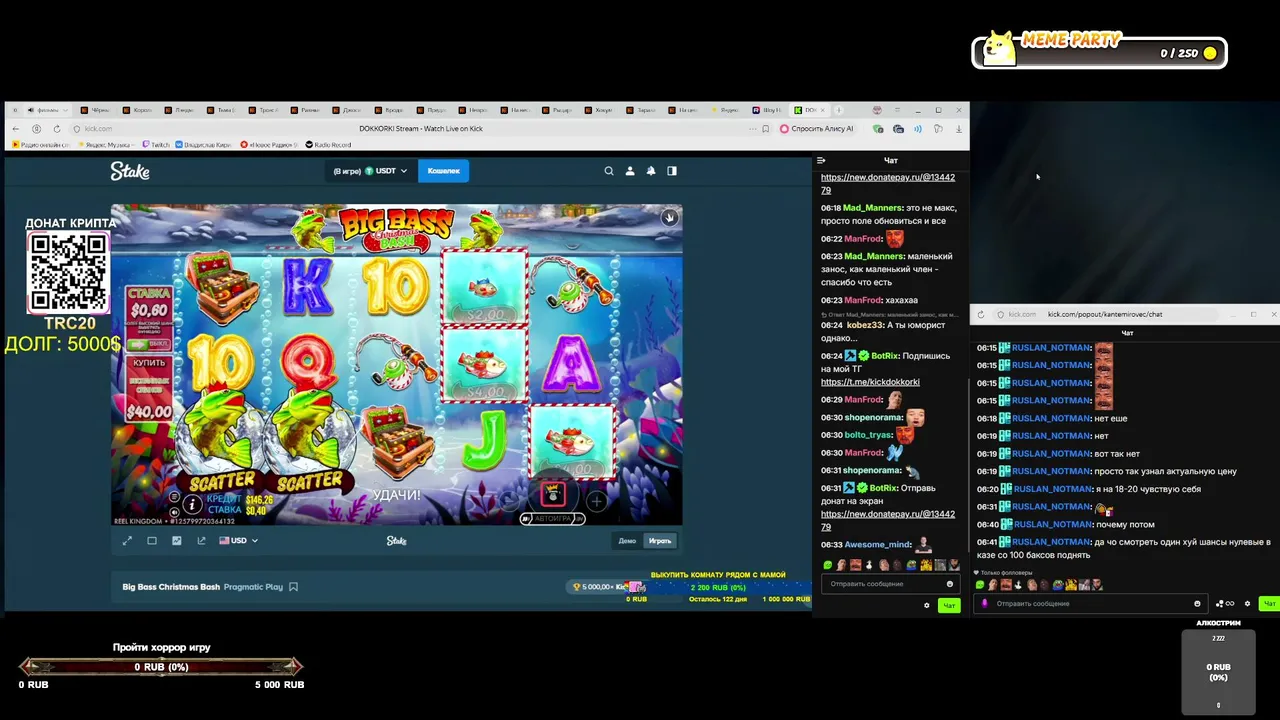Click the 2 200 RUB donation goal bar
Screen dimensions: 1280x720
[x=718, y=588]
